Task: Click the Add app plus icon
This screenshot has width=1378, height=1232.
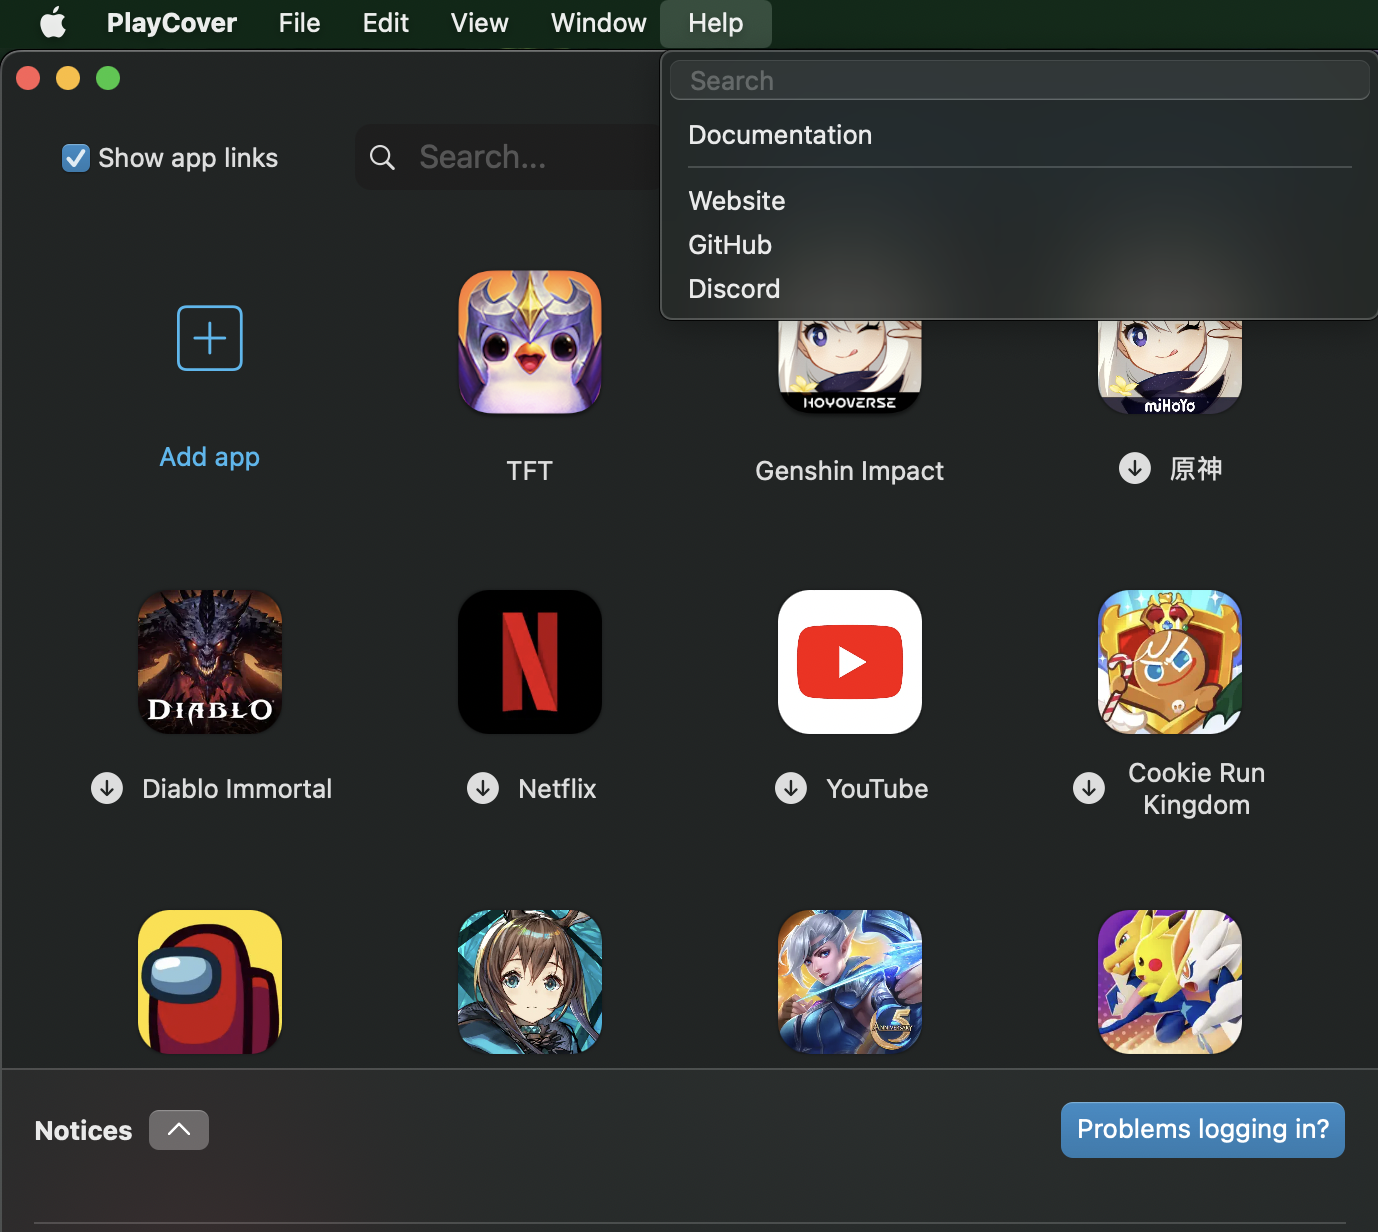Action: click(210, 338)
